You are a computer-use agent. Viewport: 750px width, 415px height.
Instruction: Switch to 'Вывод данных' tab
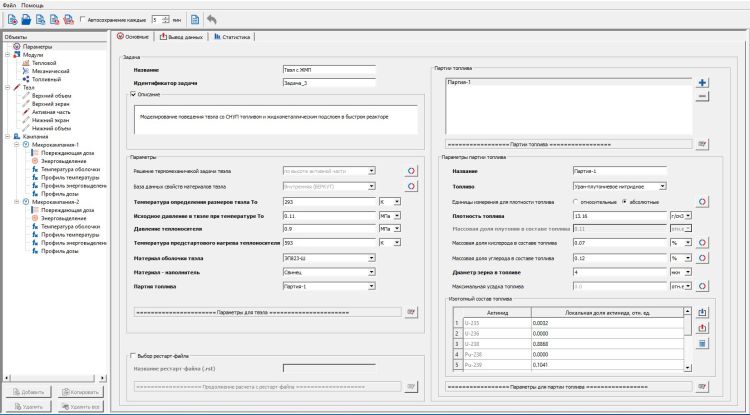click(181, 37)
